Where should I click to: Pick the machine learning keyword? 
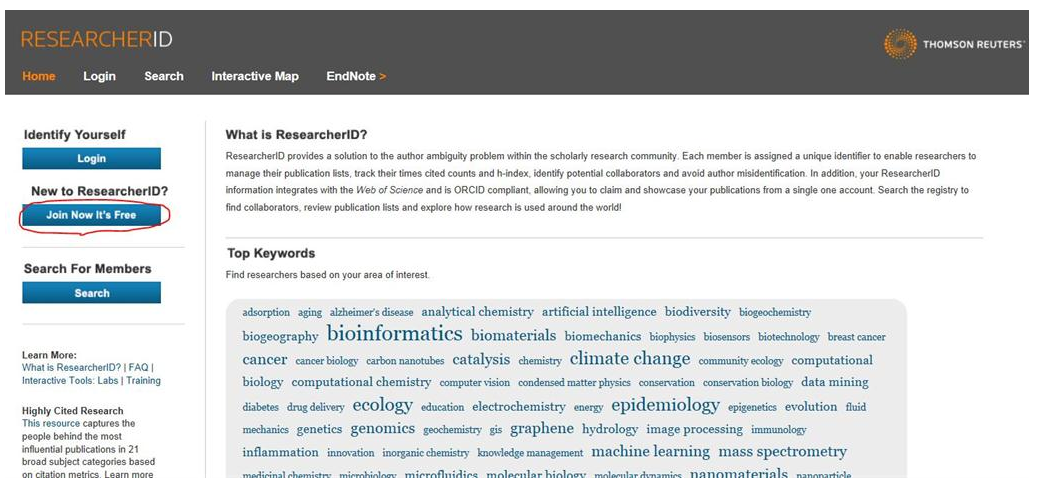(650, 452)
